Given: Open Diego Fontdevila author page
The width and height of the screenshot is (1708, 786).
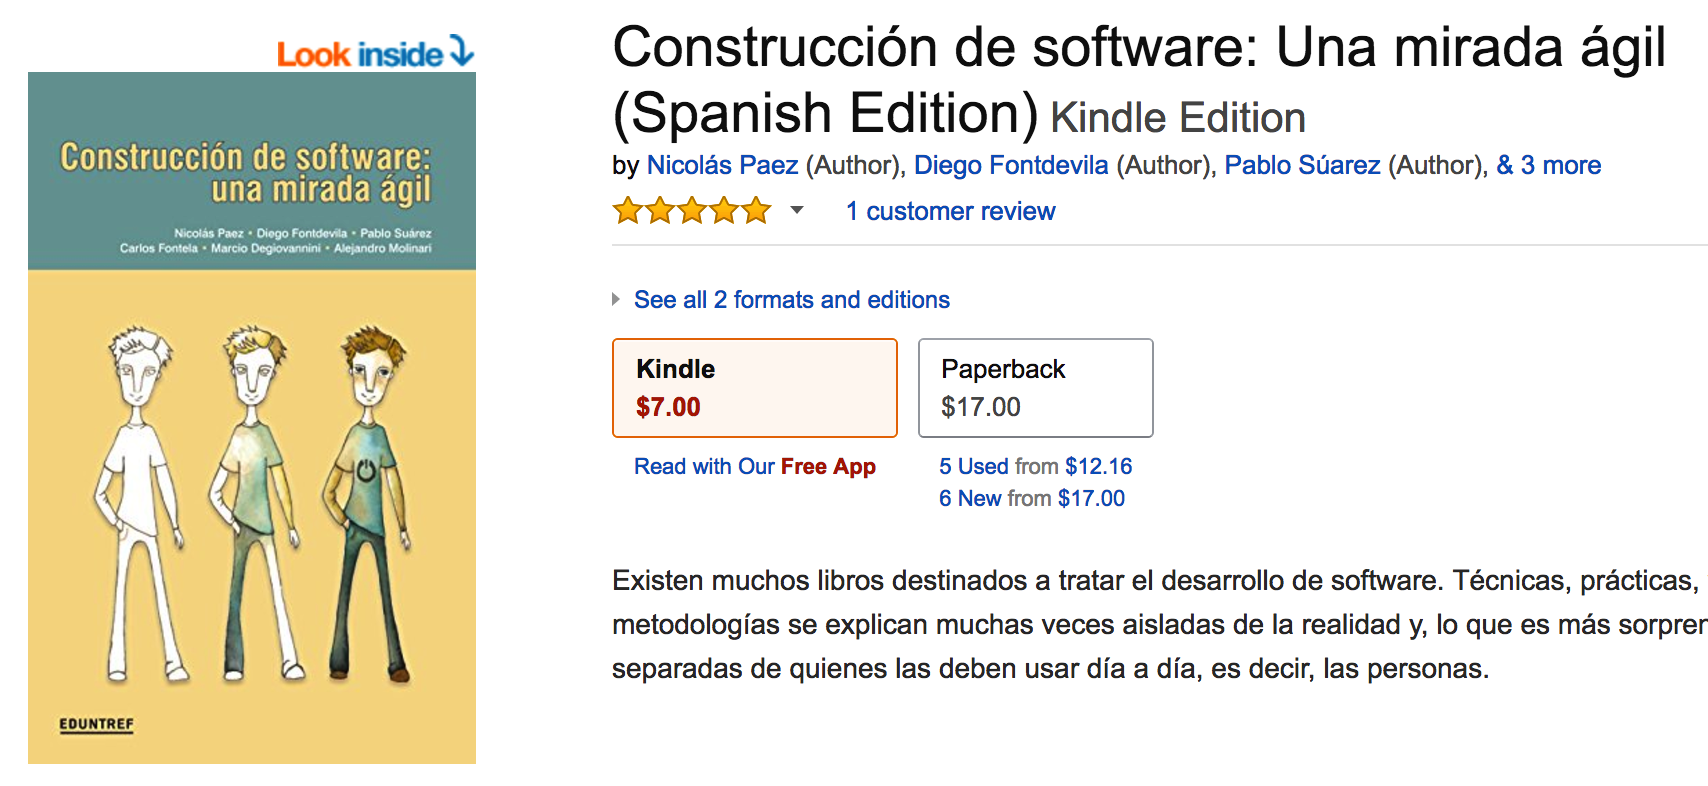Looking at the screenshot, I should tap(1011, 165).
